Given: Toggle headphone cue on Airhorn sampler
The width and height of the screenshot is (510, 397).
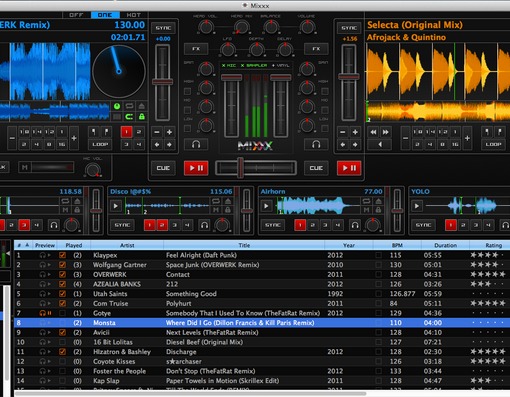Looking at the screenshot, I should coord(355,225).
